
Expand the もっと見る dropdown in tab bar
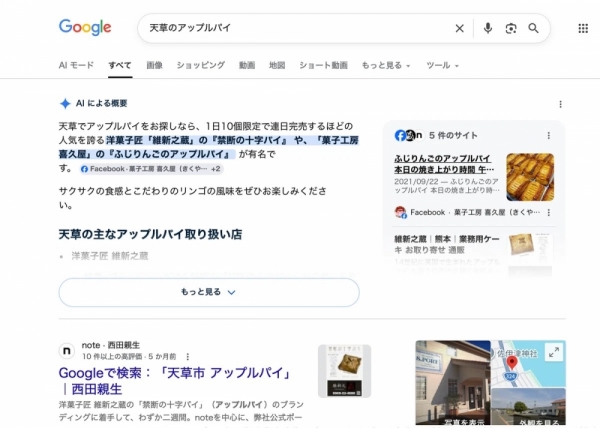coord(386,65)
